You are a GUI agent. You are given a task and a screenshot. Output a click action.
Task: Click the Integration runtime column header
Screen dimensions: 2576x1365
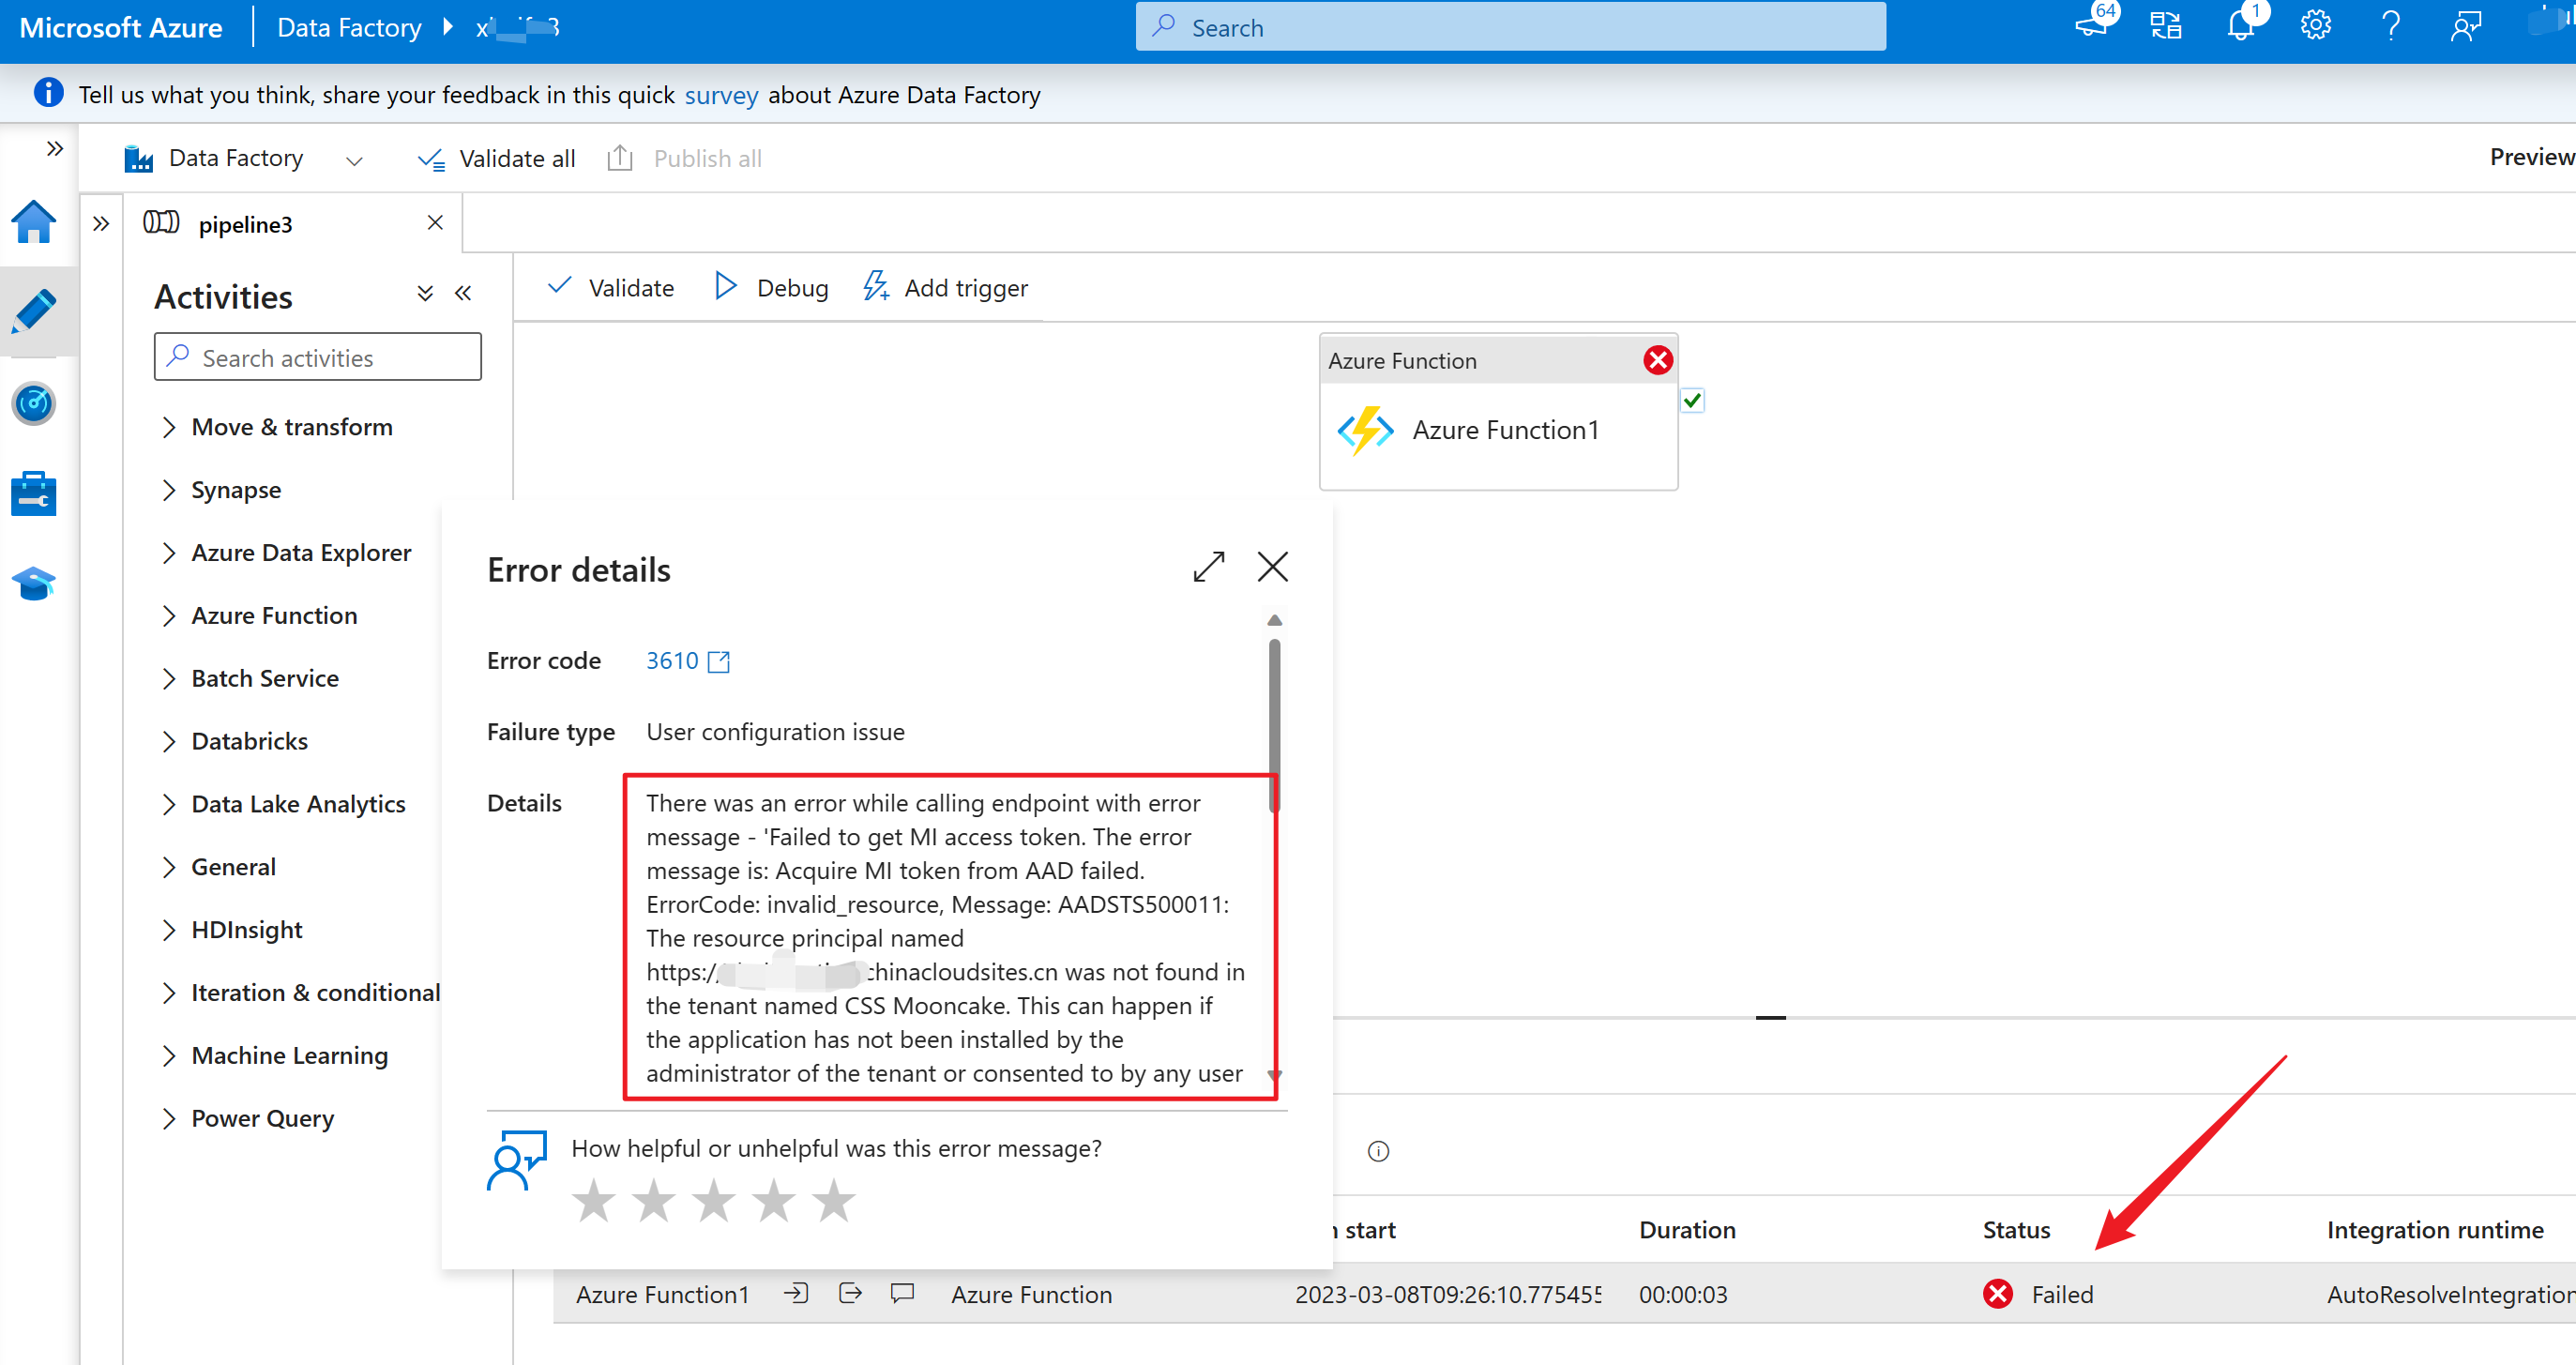(x=2435, y=1230)
